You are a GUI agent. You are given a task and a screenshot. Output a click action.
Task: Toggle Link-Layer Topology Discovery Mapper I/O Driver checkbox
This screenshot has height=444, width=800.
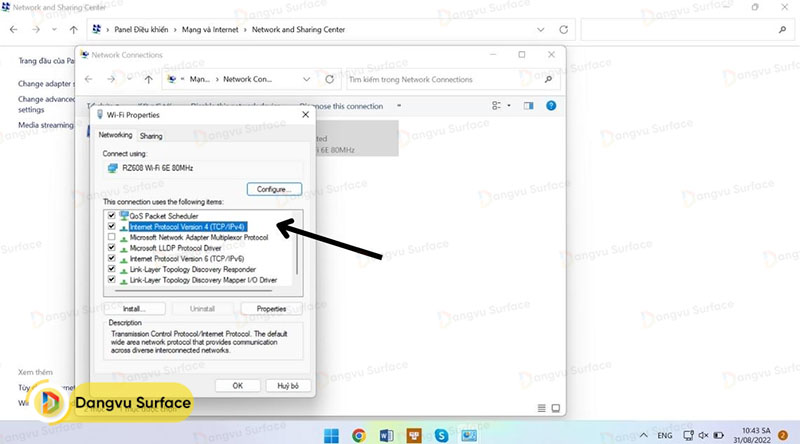[x=111, y=280]
